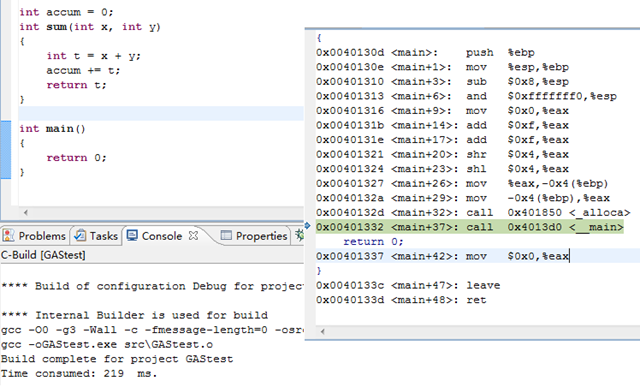
Task: Click the 'accum += t;' line
Action: pos(83,71)
